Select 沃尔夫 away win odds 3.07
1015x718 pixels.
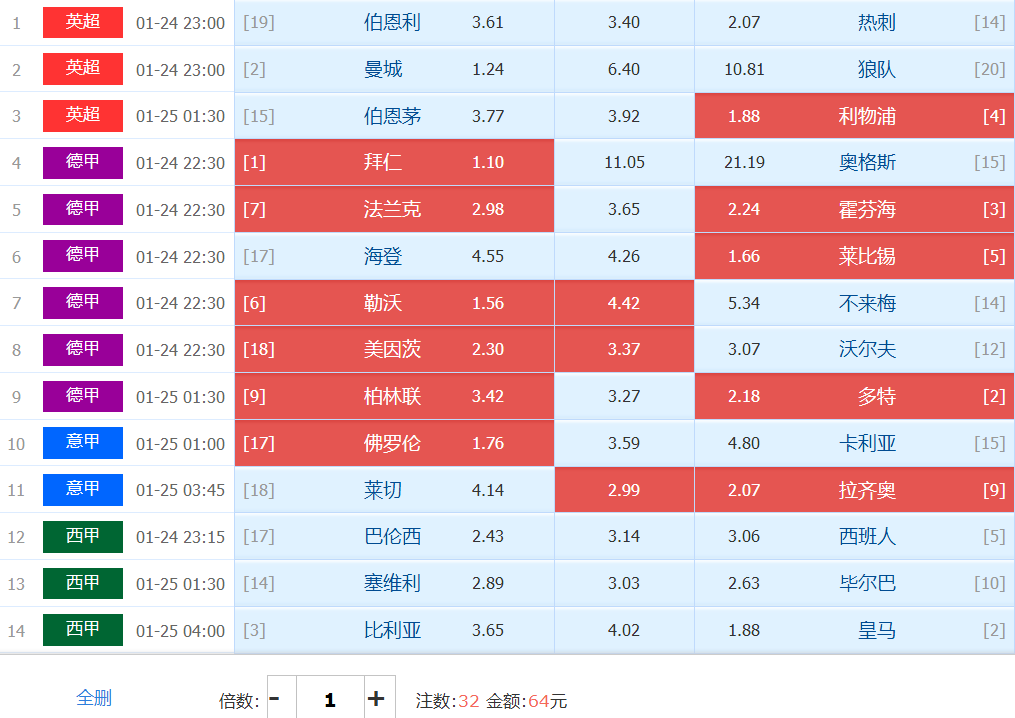point(854,350)
